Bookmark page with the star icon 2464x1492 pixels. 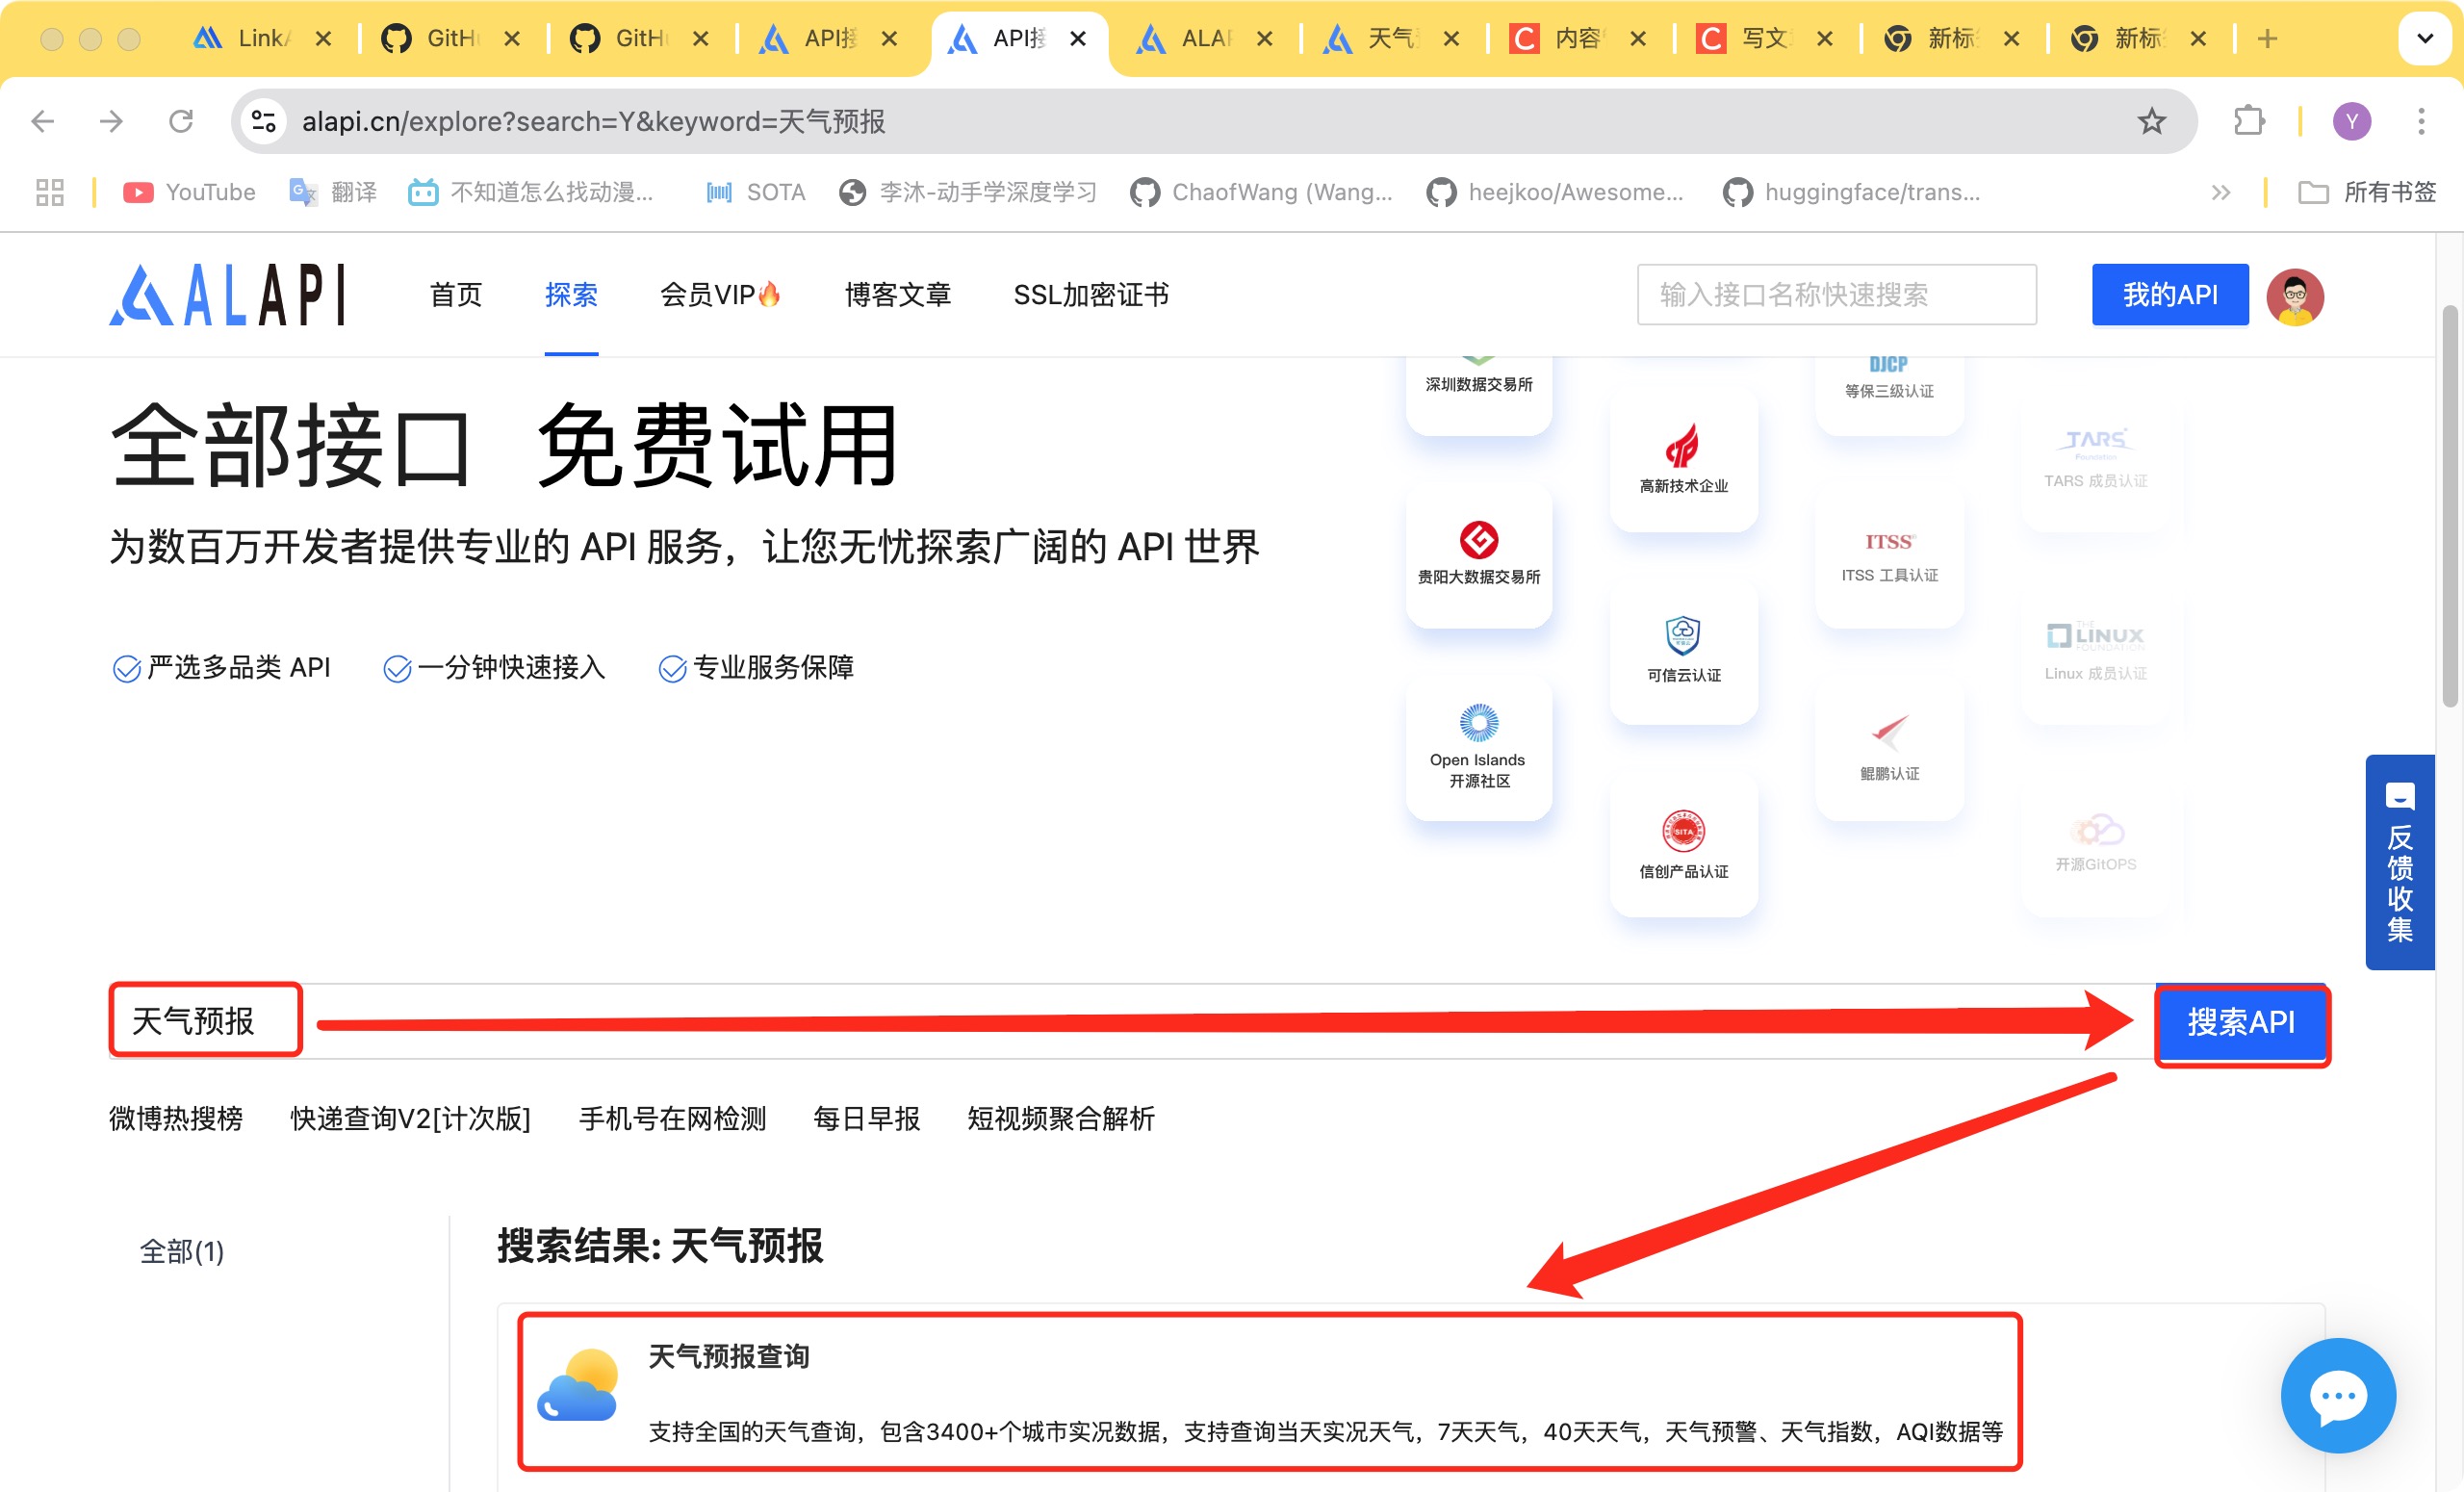click(x=2151, y=122)
